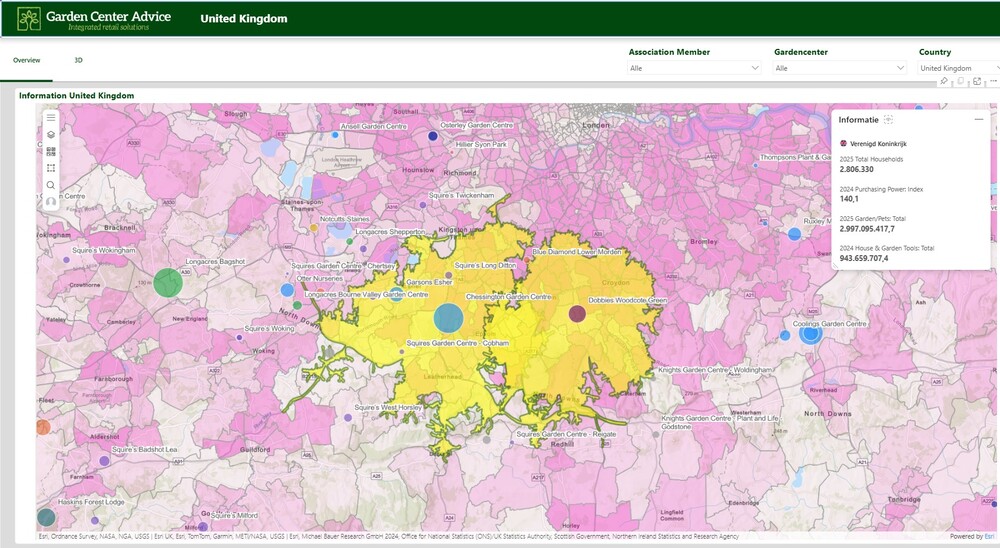Viewport: 1000px width, 548px height.
Task: Follow the Esri link in Powered by
Action: pos(989,537)
